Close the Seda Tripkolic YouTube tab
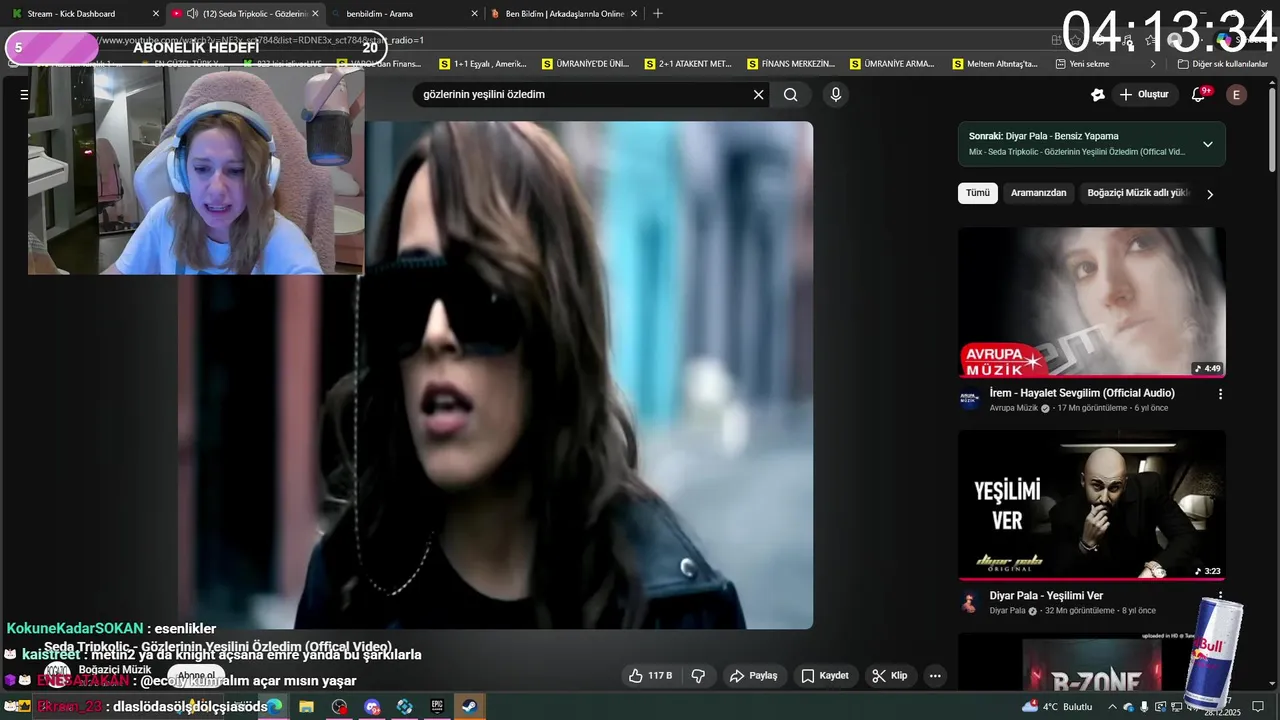 pos(315,14)
